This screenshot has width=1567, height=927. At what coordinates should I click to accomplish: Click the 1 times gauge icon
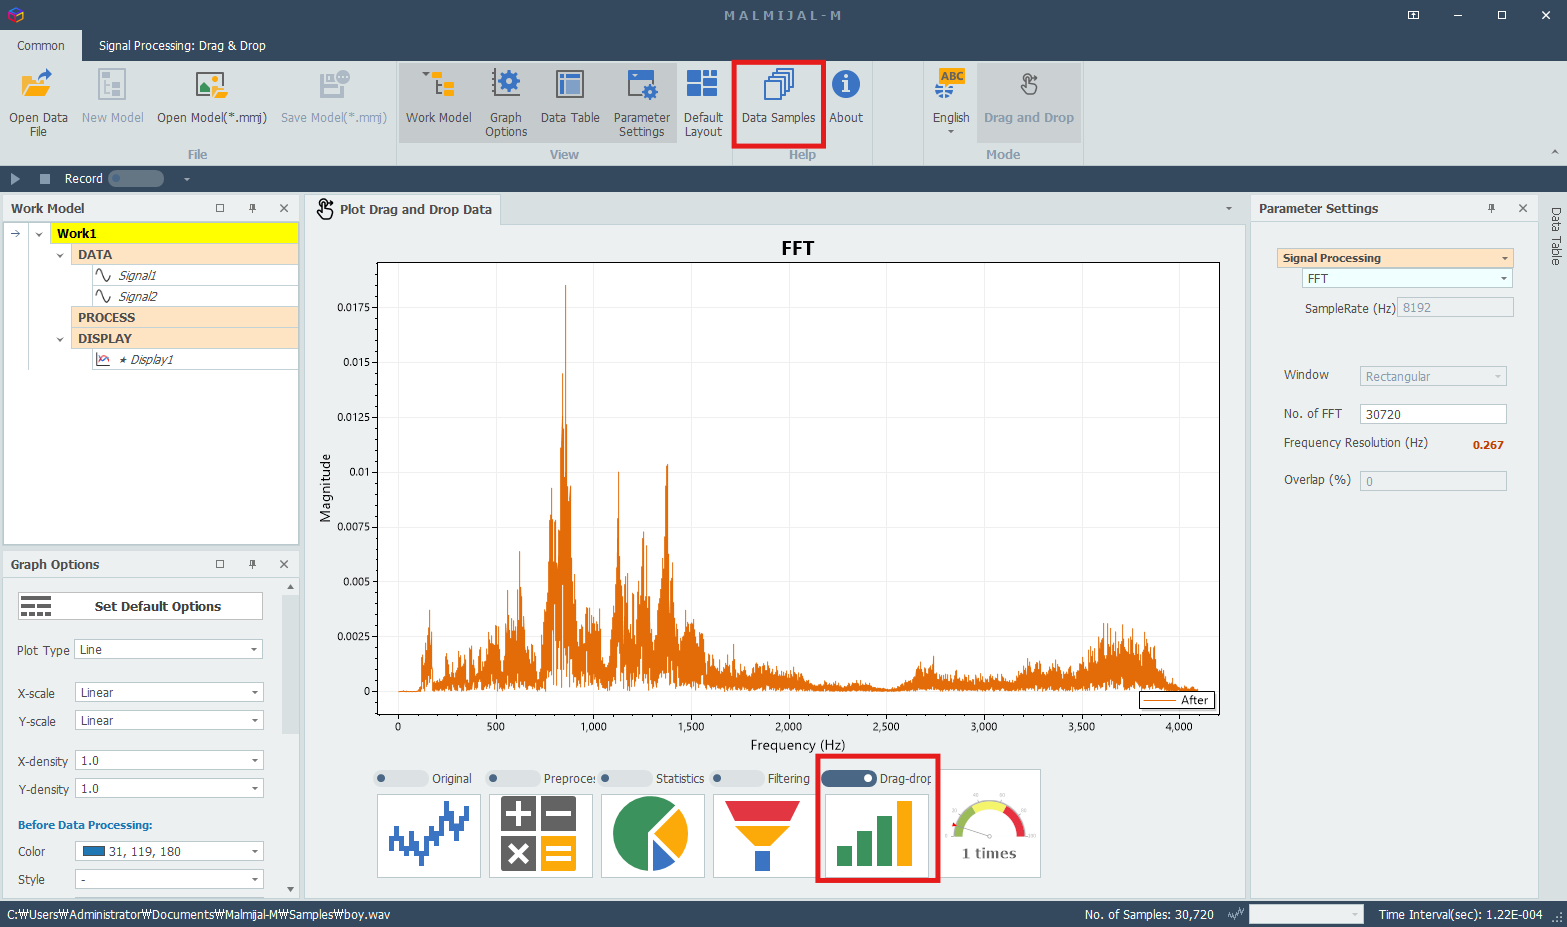(x=989, y=824)
